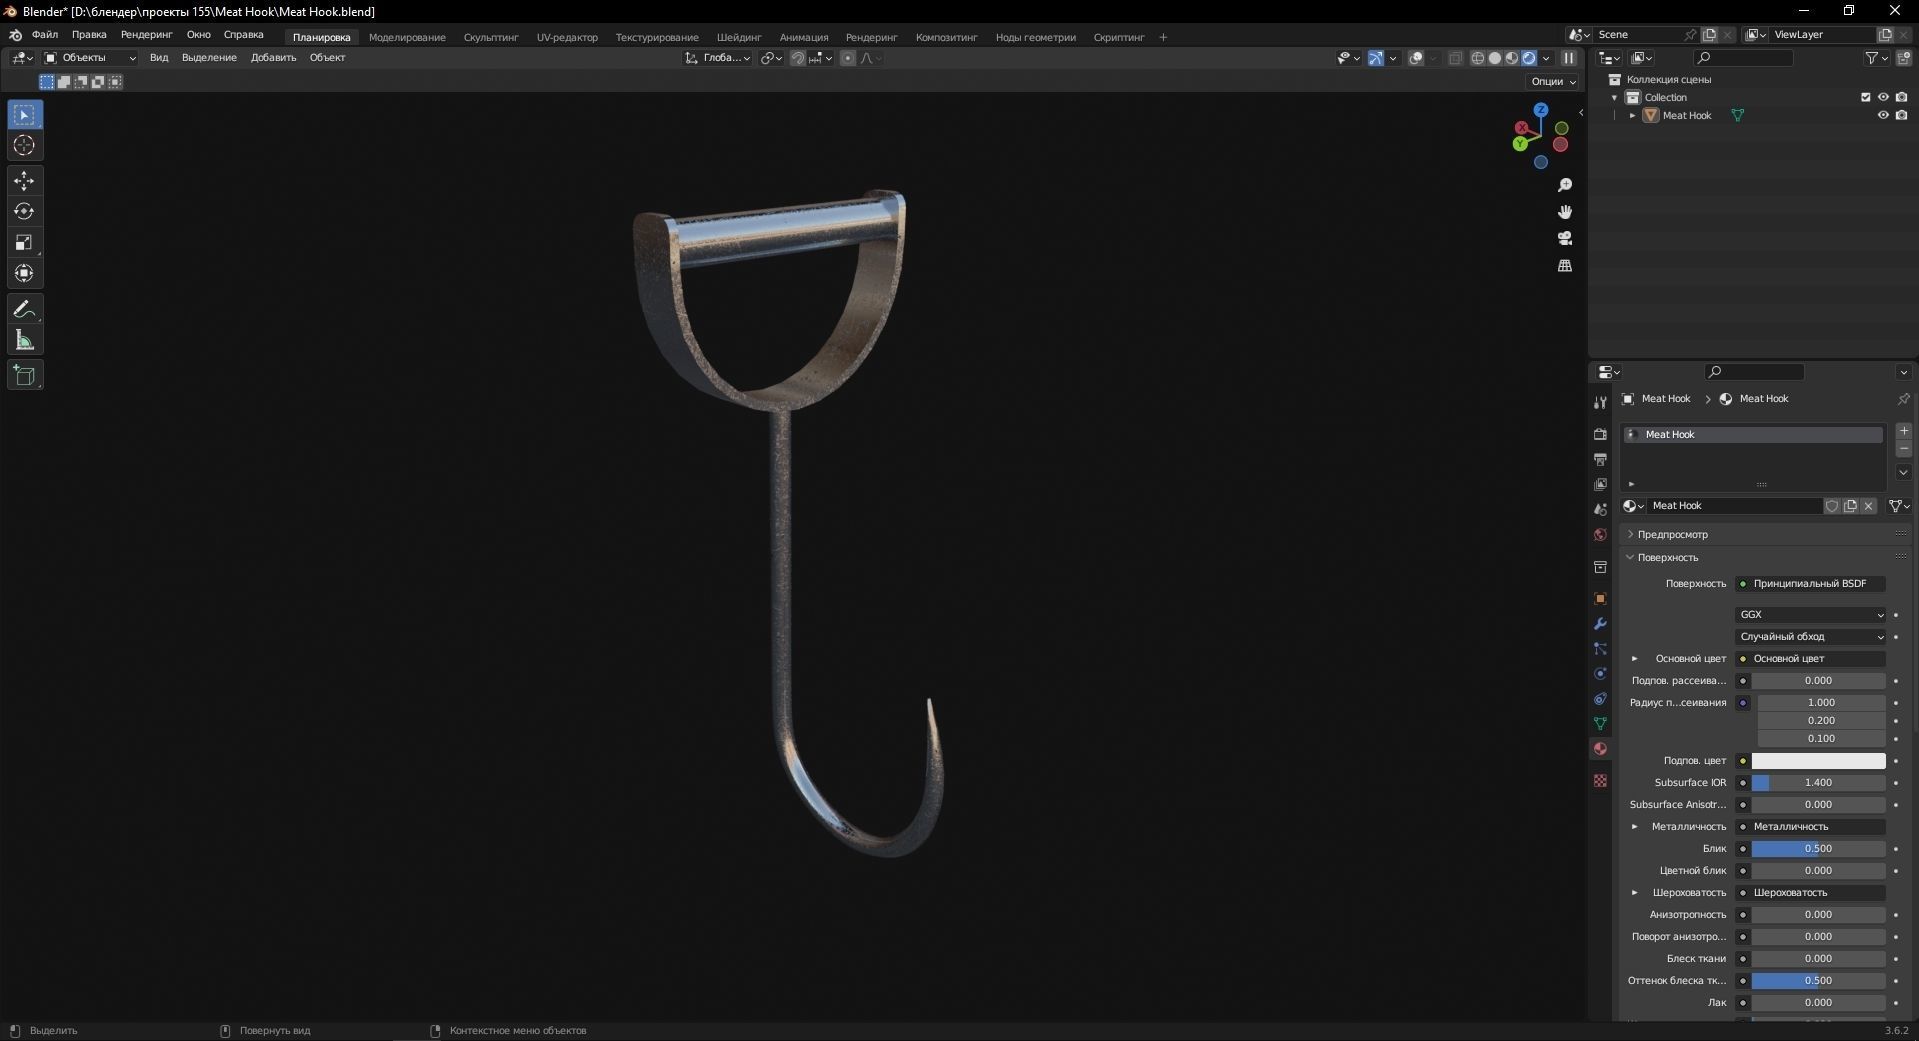
Task: Switch to material preview shading
Action: (x=1512, y=58)
